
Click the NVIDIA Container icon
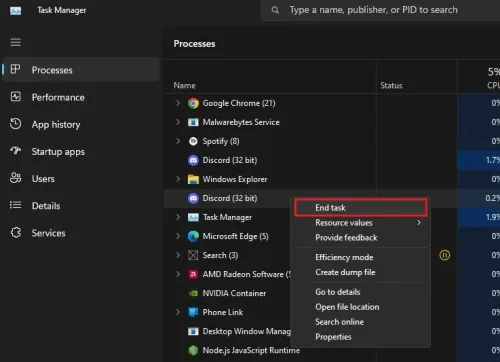tap(193, 293)
